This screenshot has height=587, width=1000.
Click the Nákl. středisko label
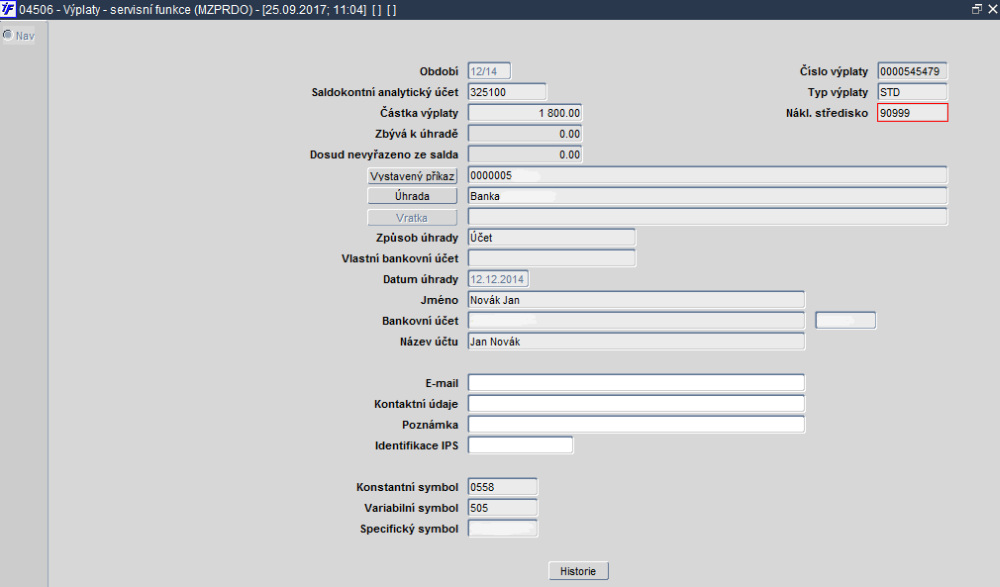[x=827, y=113]
